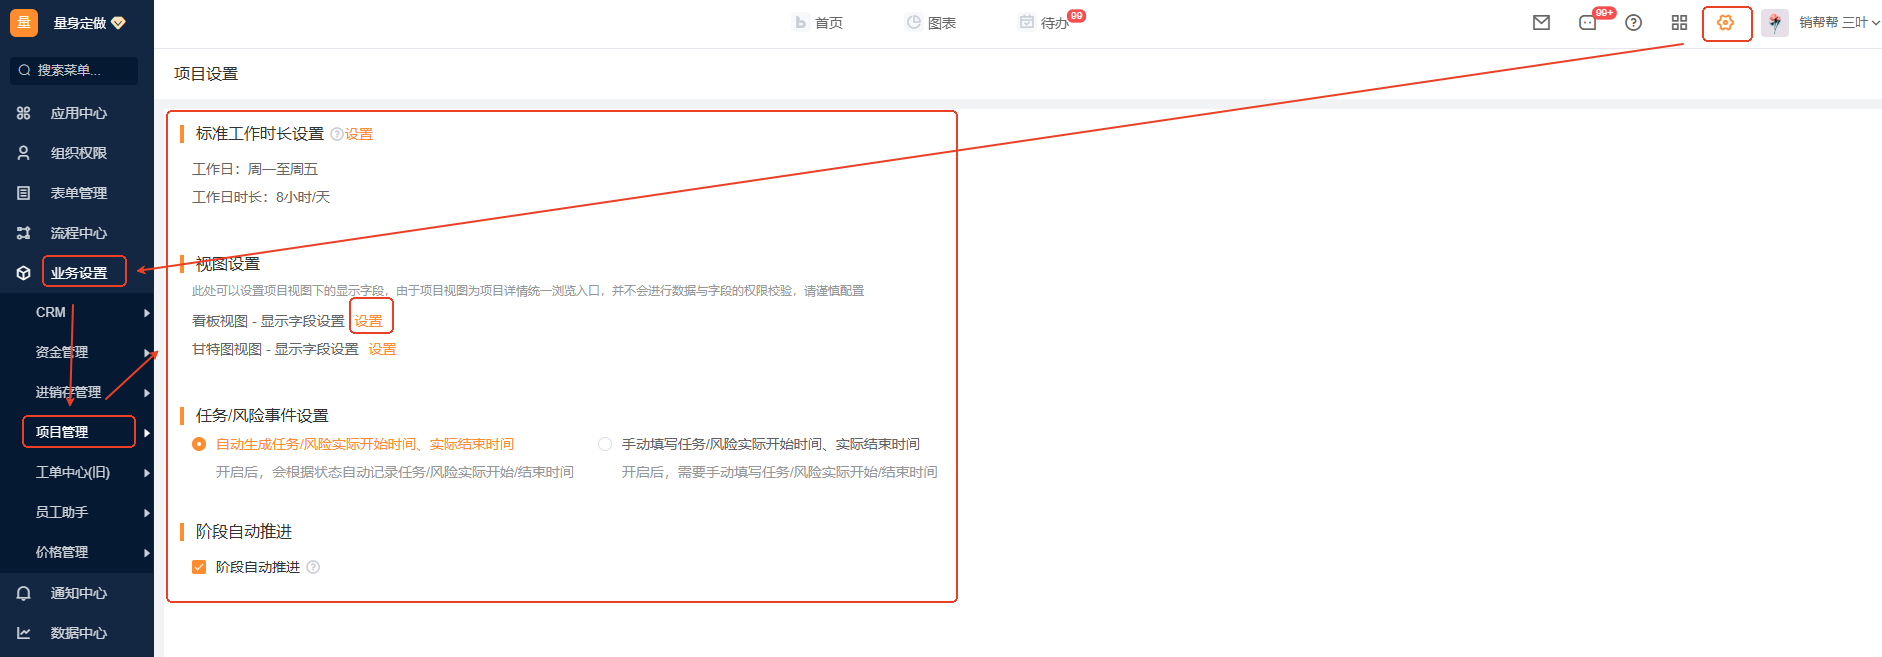Expand the CRM submenu arrow
Screen dimensions: 1882x657
click(x=147, y=313)
